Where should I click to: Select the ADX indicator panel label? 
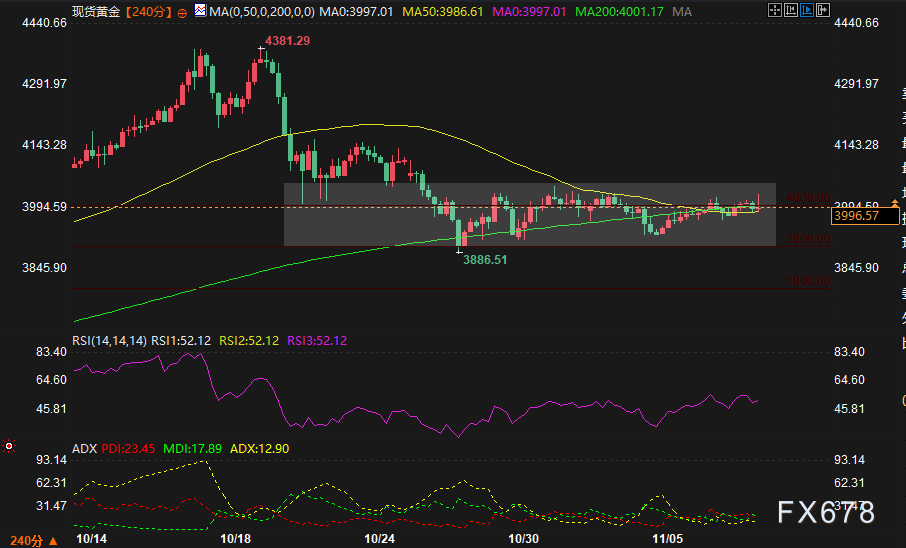pos(84,449)
